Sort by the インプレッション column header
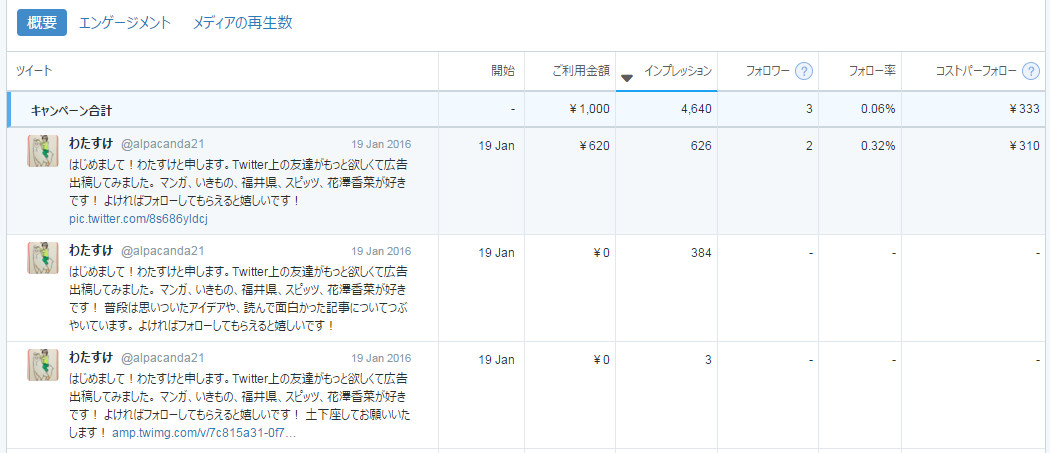The height and width of the screenshot is (453, 1050). tap(678, 70)
